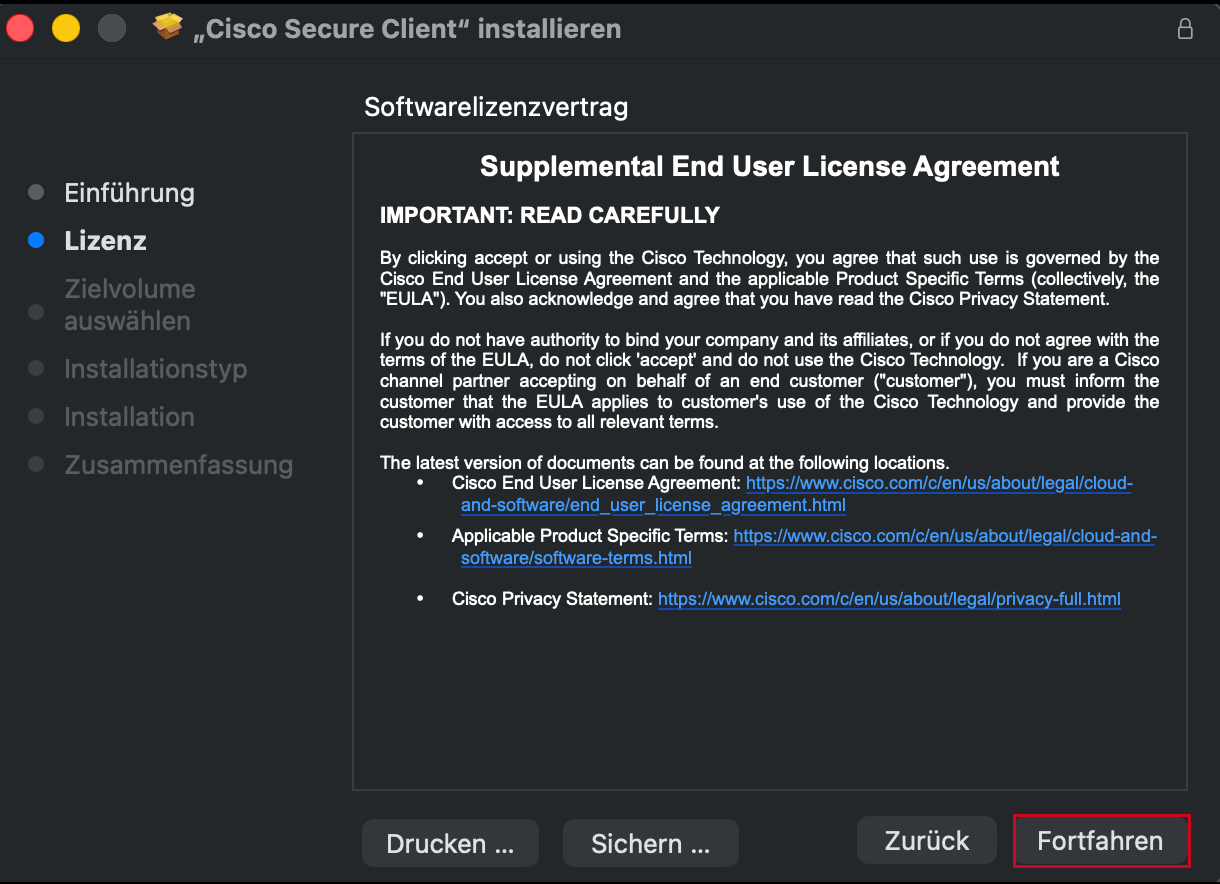The height and width of the screenshot is (884, 1220).
Task: Click the Softwarelizenzvertrag heading
Action: pos(496,107)
